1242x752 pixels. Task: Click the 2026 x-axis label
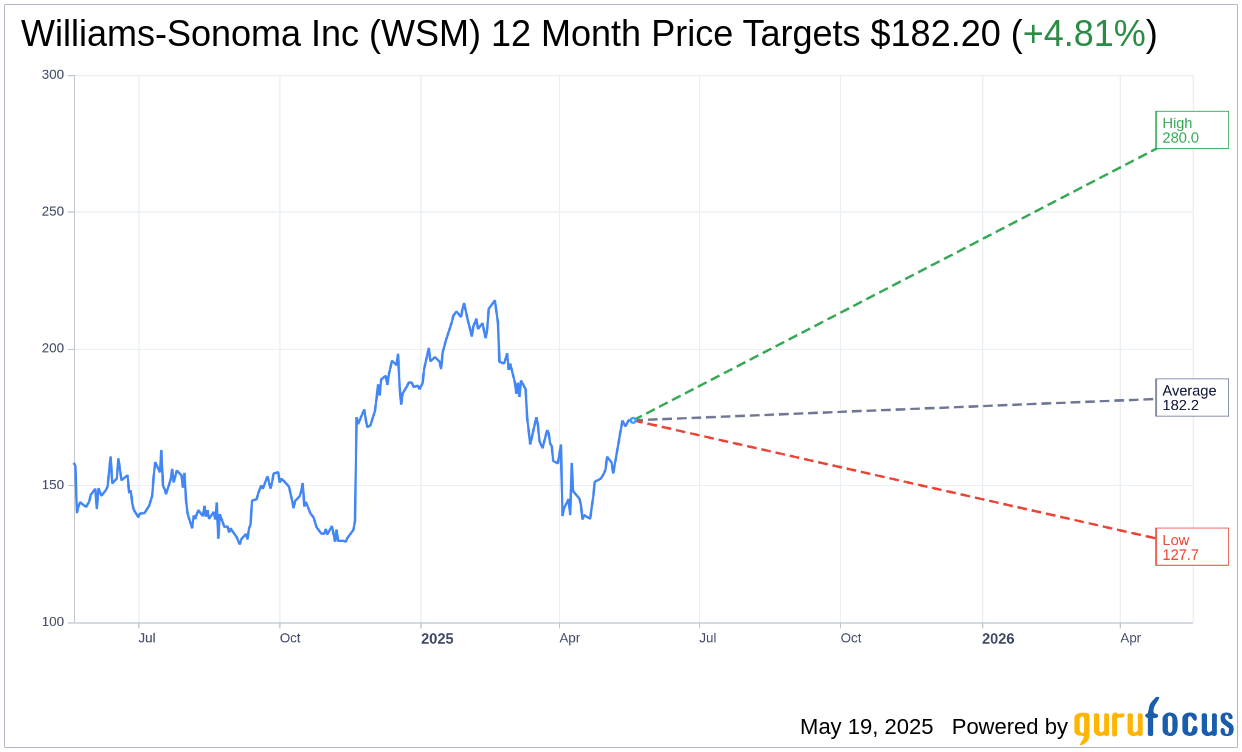(x=998, y=638)
